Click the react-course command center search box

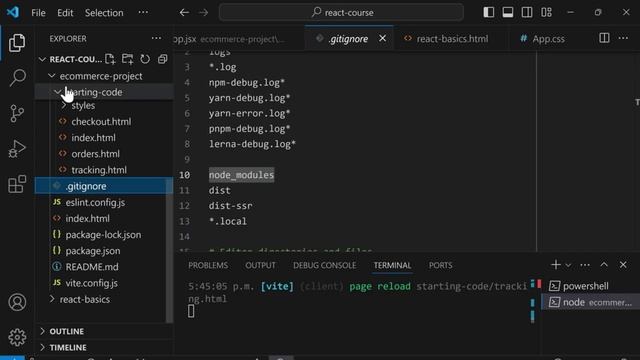click(341, 12)
